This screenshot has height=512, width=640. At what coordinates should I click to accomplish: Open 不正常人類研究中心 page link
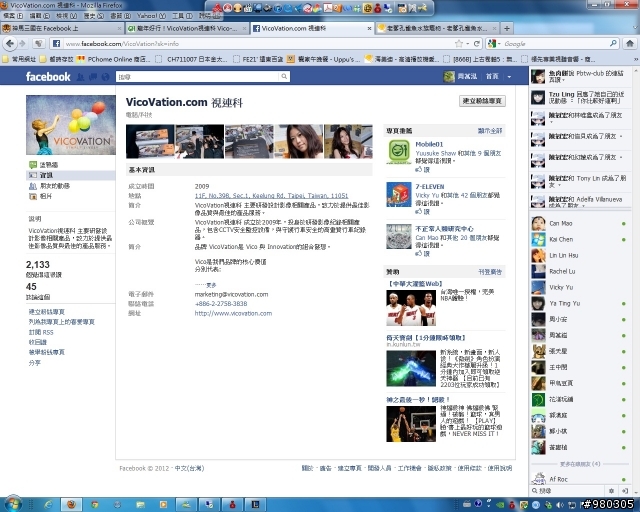(x=444, y=229)
